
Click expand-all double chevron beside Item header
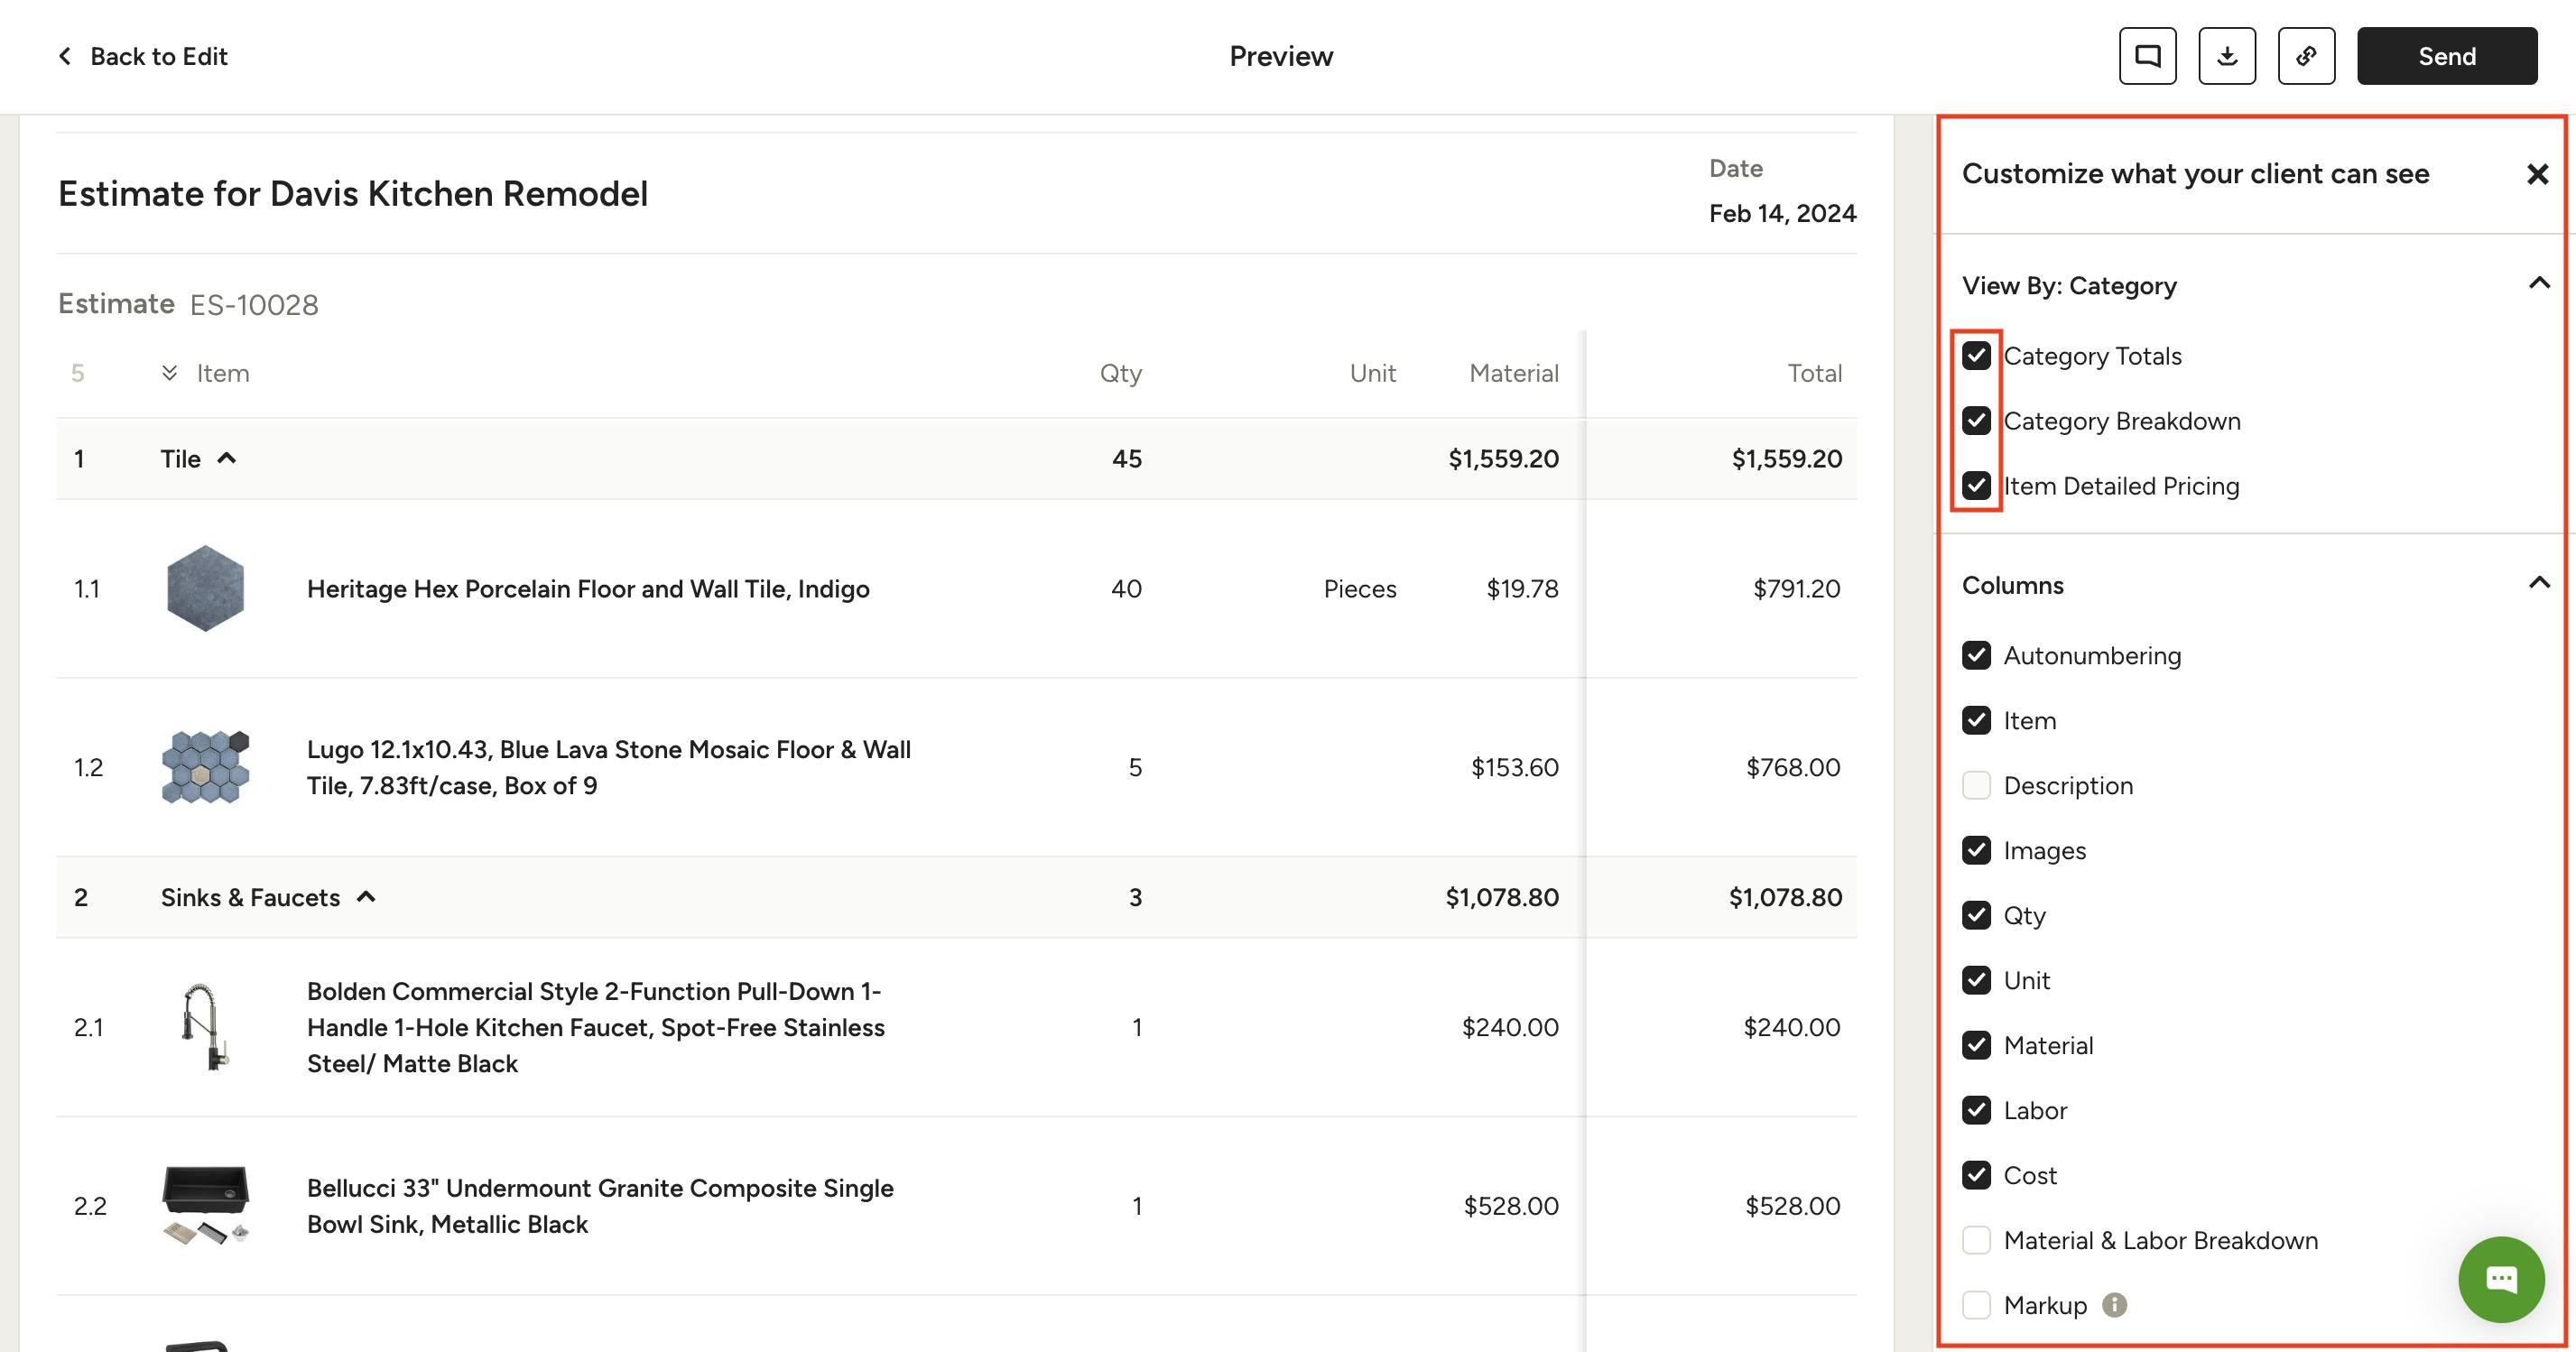point(169,373)
